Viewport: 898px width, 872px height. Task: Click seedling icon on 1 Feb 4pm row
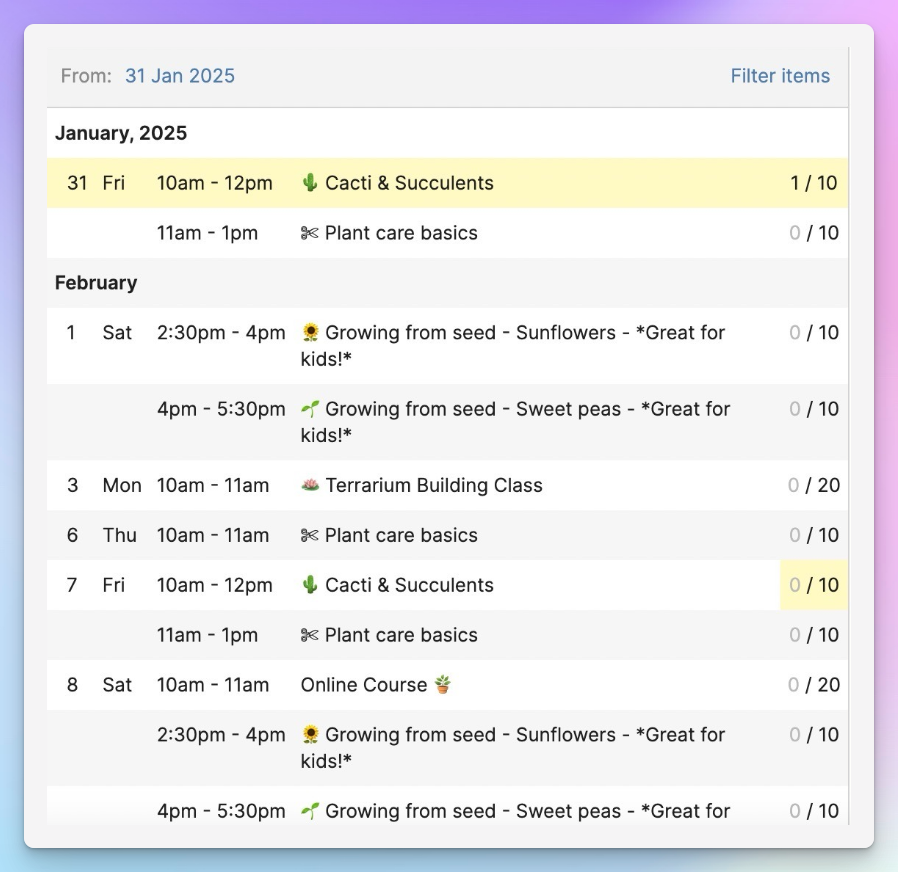(x=310, y=409)
